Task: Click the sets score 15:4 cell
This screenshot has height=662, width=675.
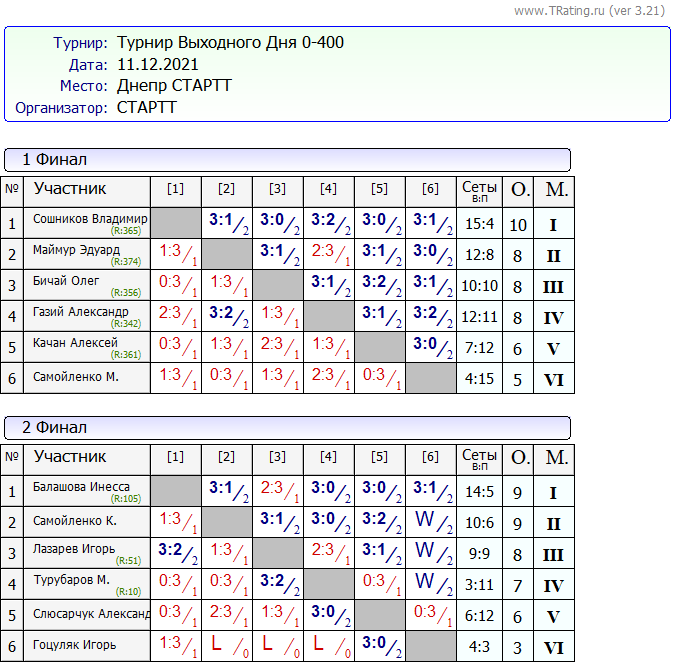Action: (x=478, y=225)
